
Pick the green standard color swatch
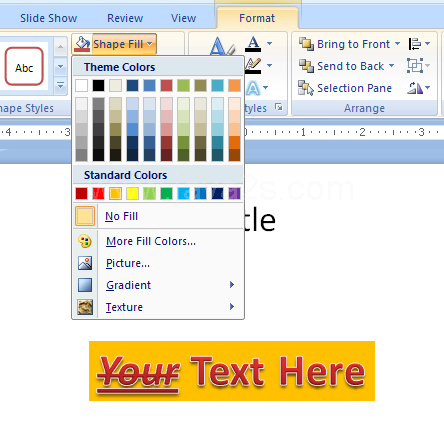click(x=166, y=193)
